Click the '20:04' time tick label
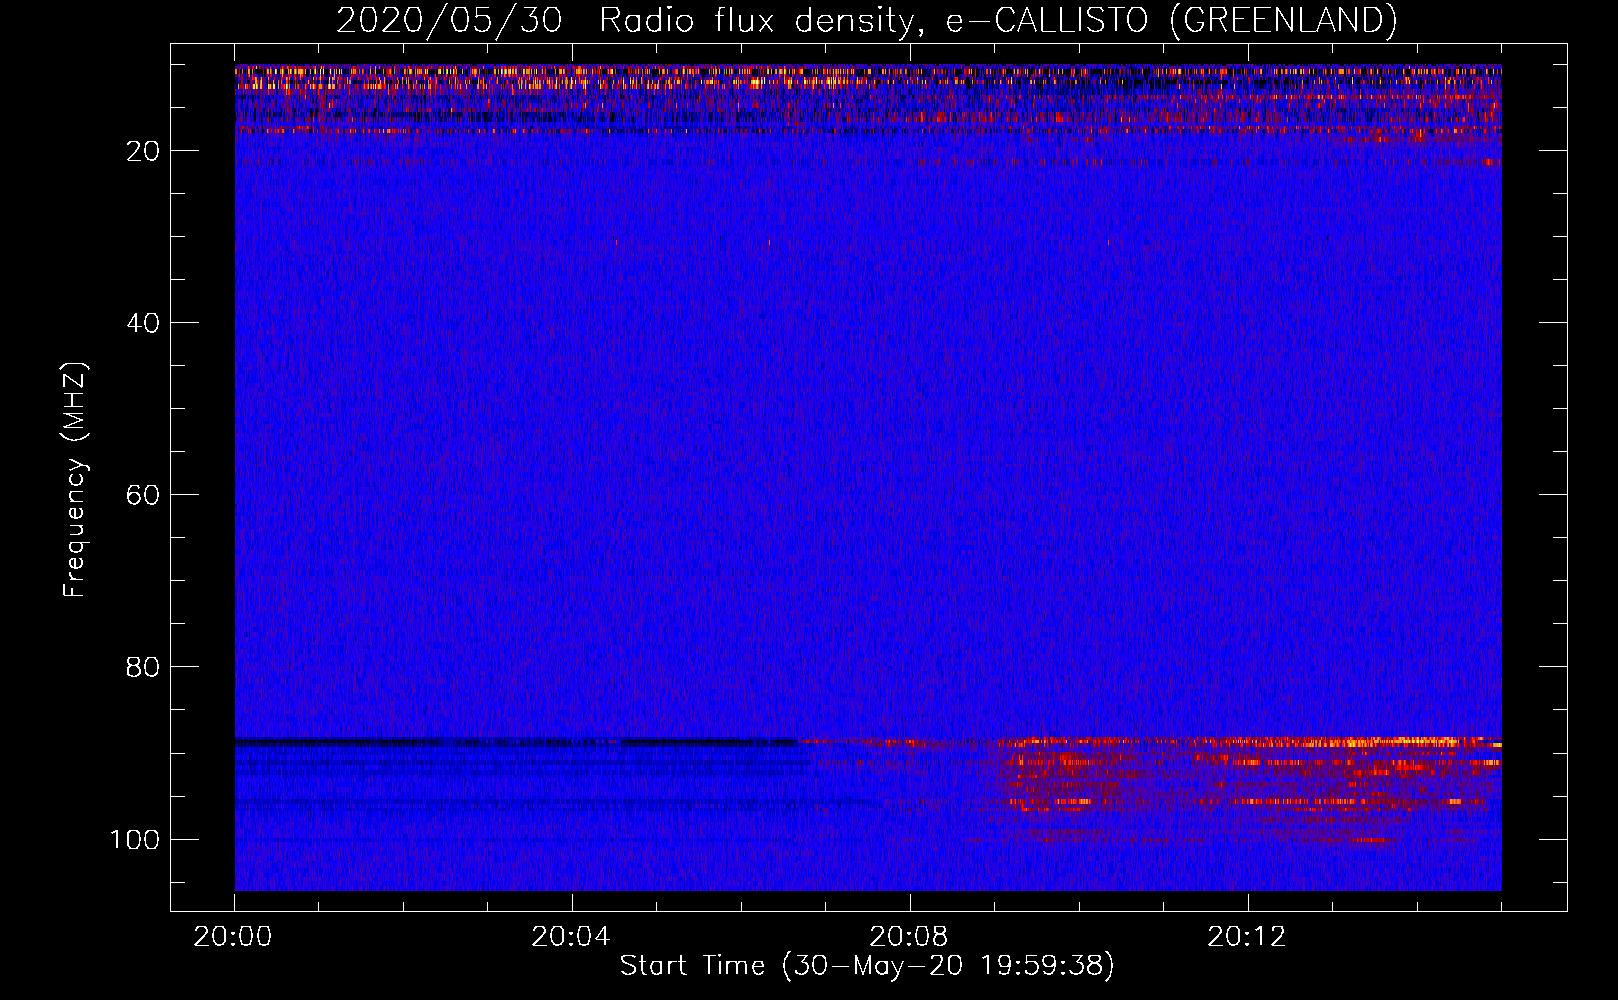 571,937
